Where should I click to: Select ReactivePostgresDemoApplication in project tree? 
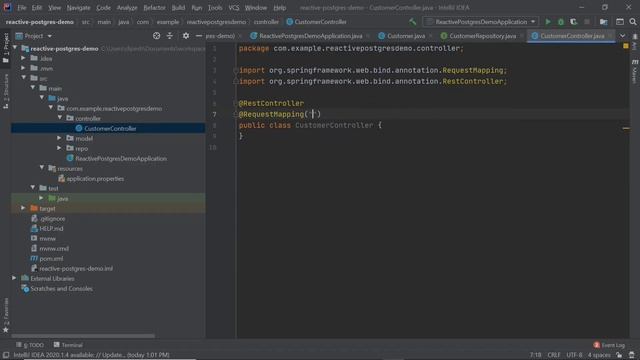[121, 158]
